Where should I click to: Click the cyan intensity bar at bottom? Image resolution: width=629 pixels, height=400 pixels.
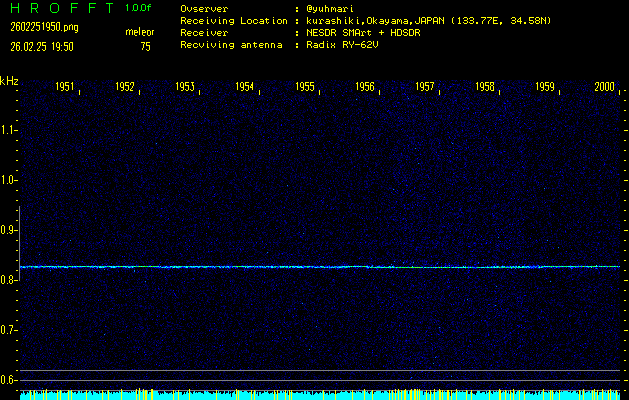320,395
